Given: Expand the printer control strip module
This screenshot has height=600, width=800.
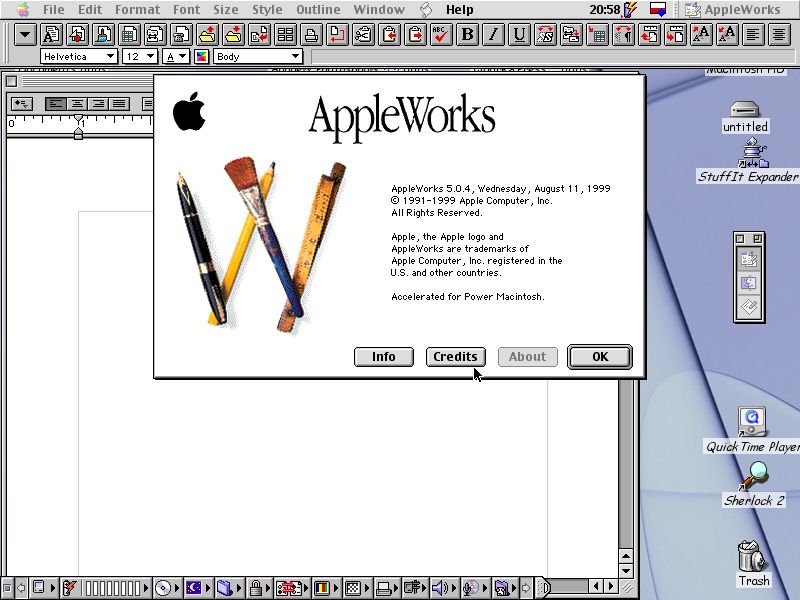Looking at the screenshot, I should tap(388, 588).
